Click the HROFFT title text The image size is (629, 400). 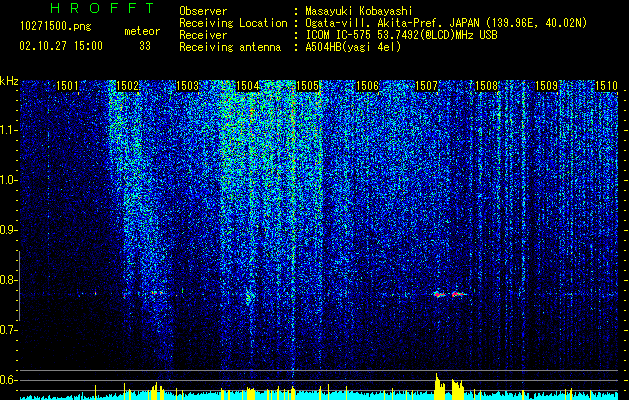pyautogui.click(x=102, y=8)
